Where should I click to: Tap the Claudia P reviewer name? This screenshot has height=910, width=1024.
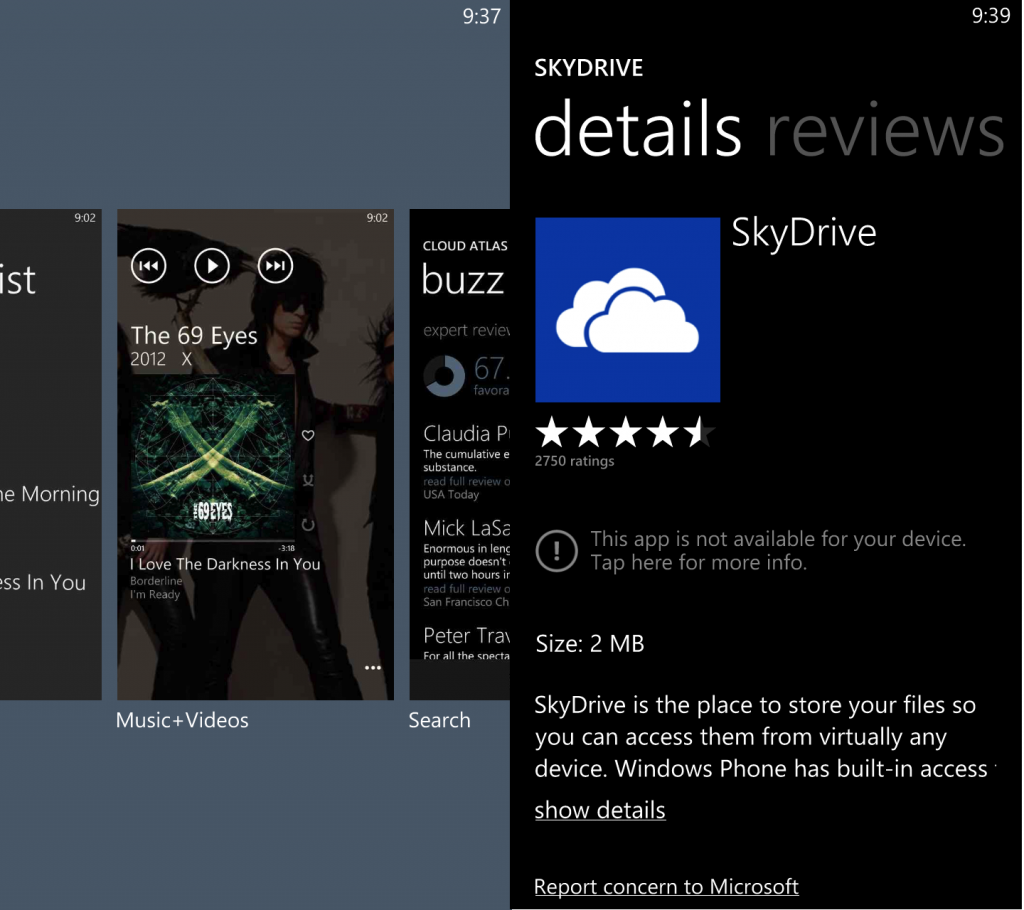[x=466, y=433]
